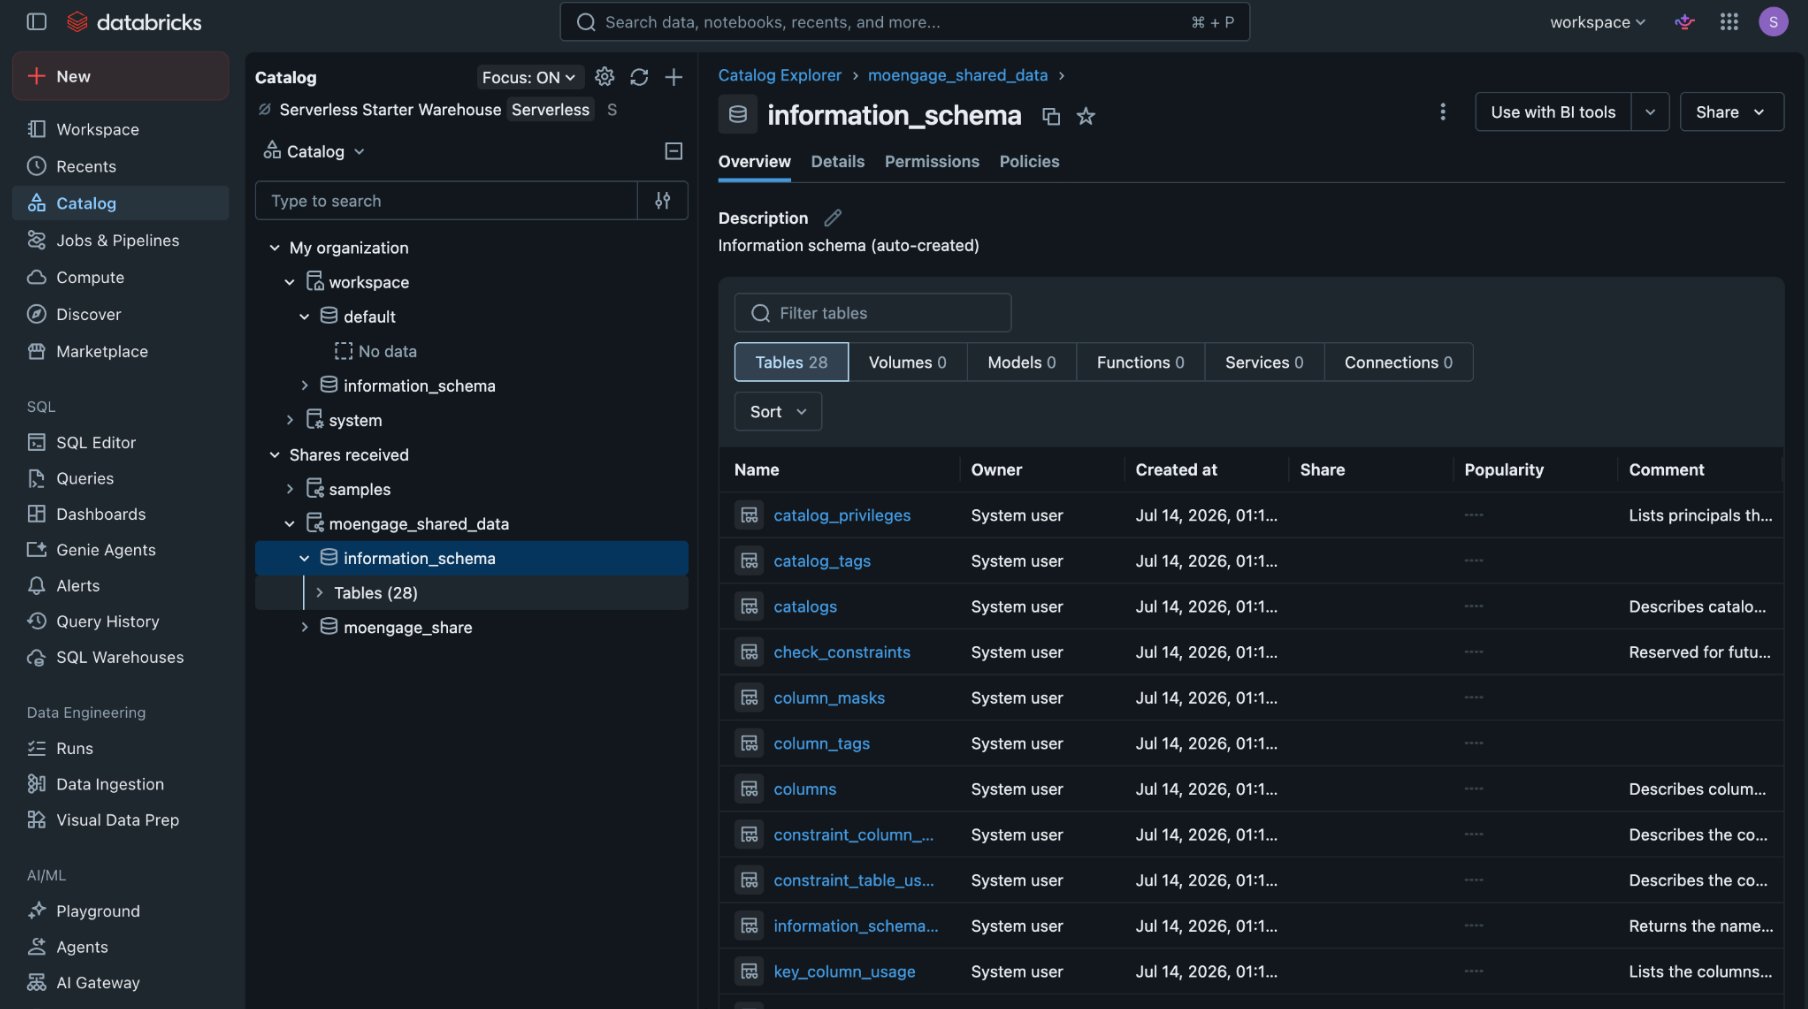
Task: Open catalog settings gear icon
Action: [604, 77]
